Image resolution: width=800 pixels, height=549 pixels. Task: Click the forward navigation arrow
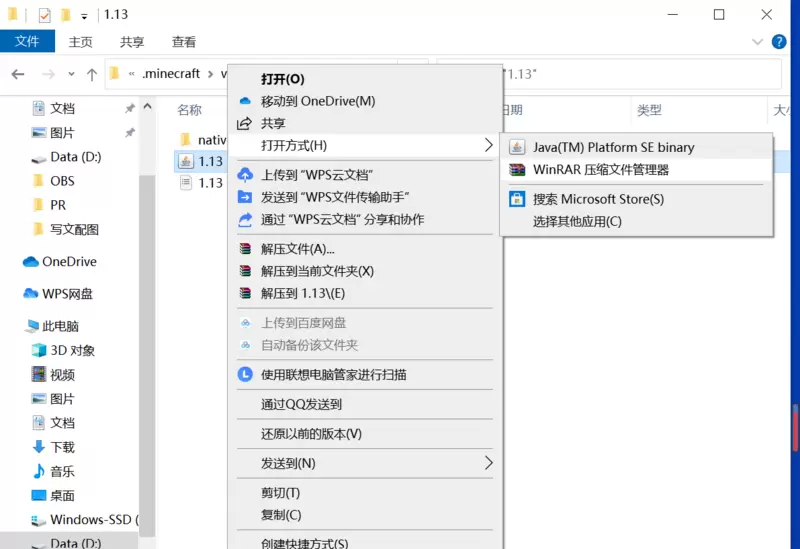pos(48,74)
